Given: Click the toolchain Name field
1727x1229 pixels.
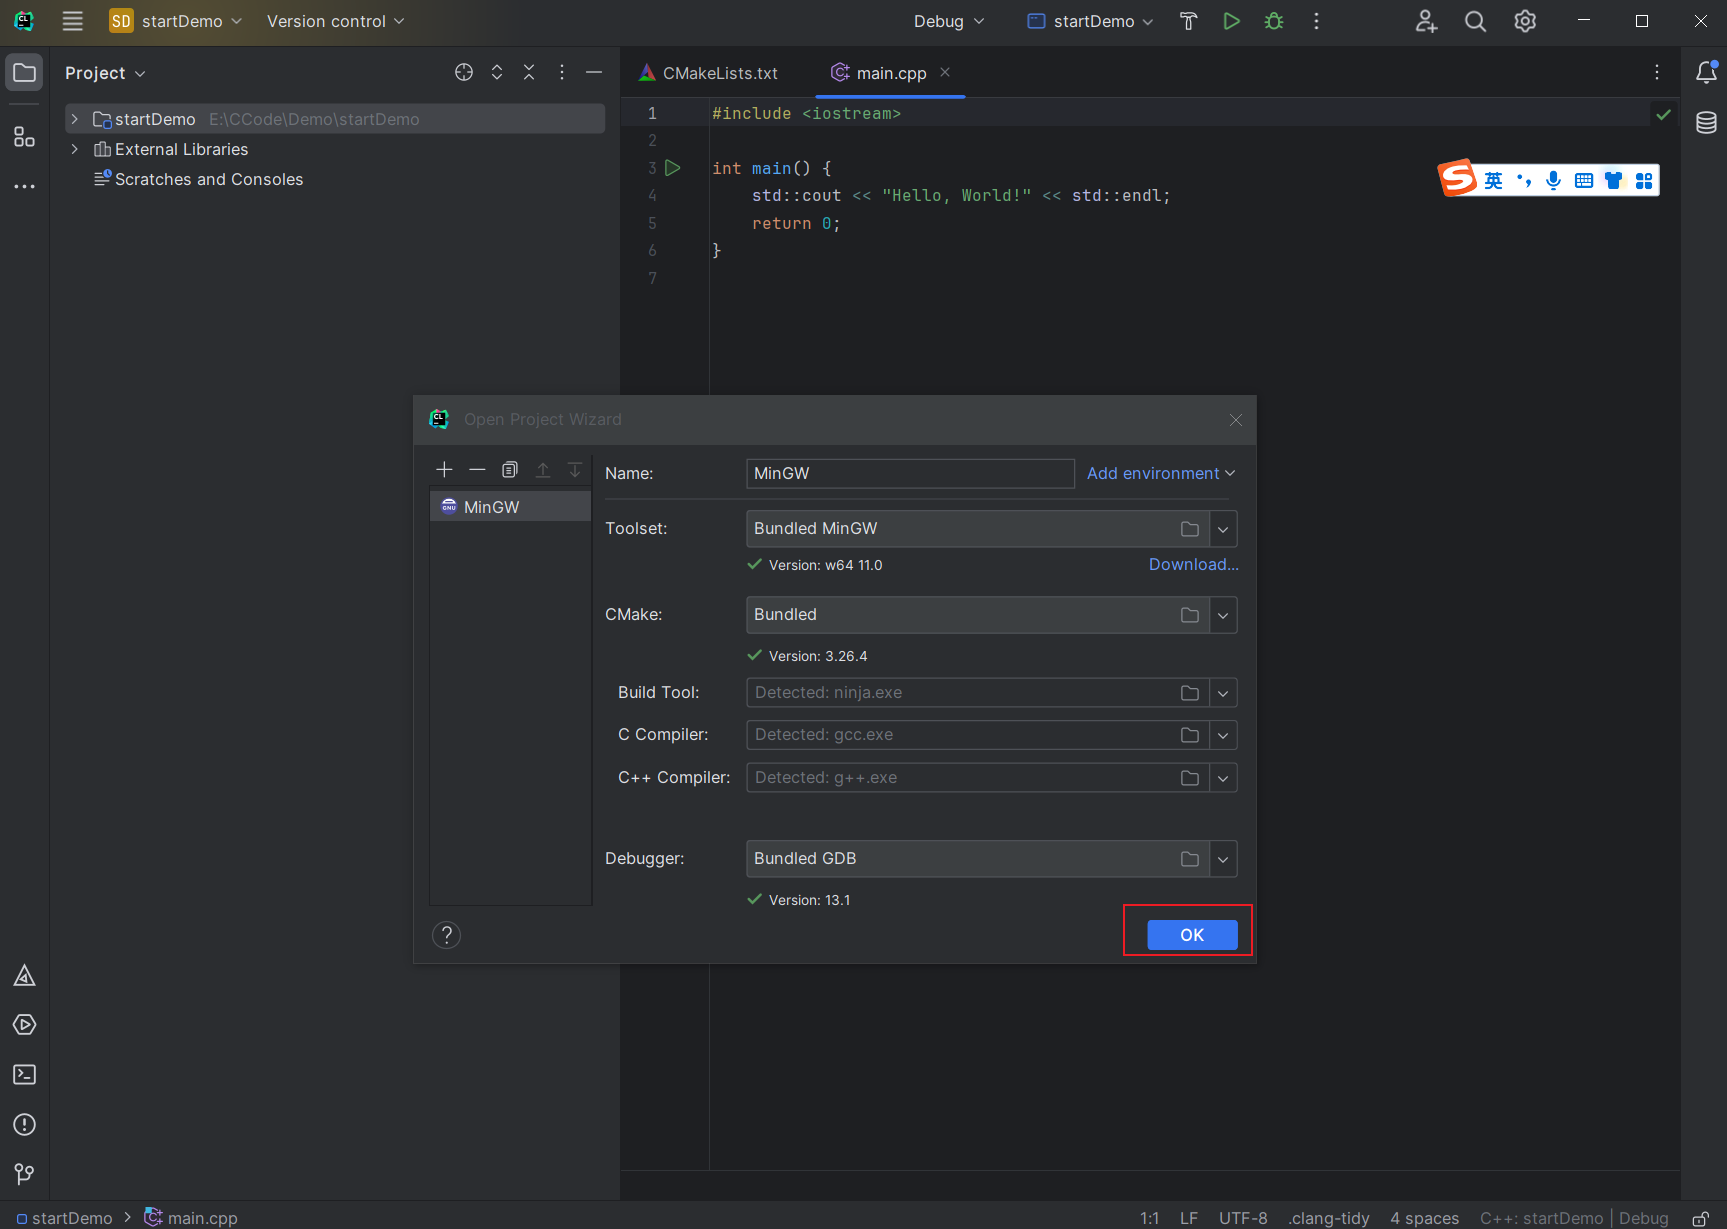Looking at the screenshot, I should (x=910, y=473).
